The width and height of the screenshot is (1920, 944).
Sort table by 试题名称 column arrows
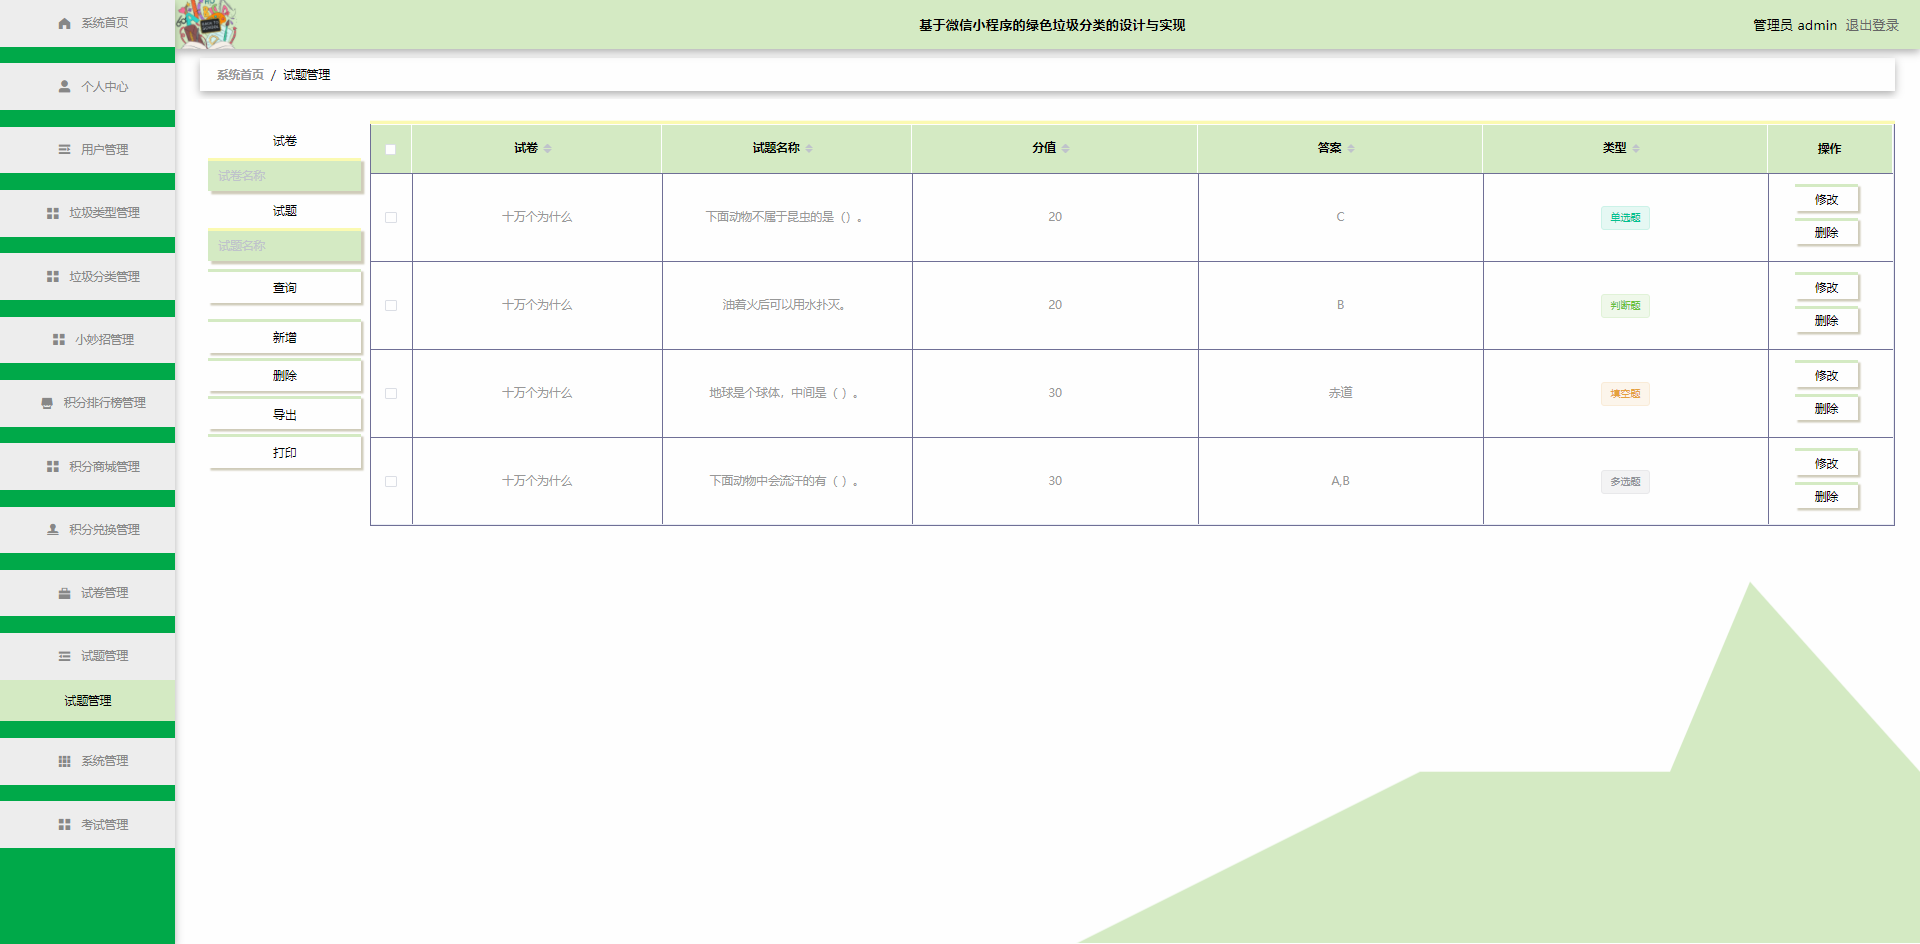809,149
